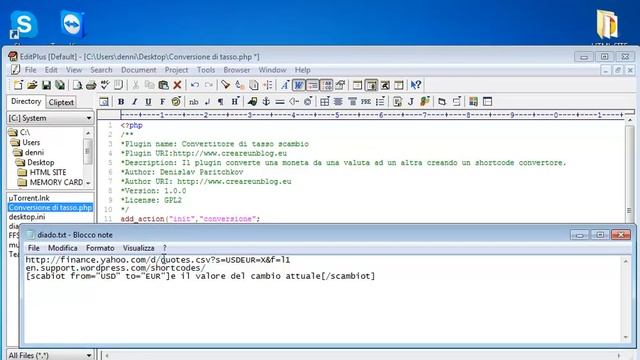Click the directory tree scrollbar down arrow
Screen dimensions: 640x360
[x=88, y=183]
